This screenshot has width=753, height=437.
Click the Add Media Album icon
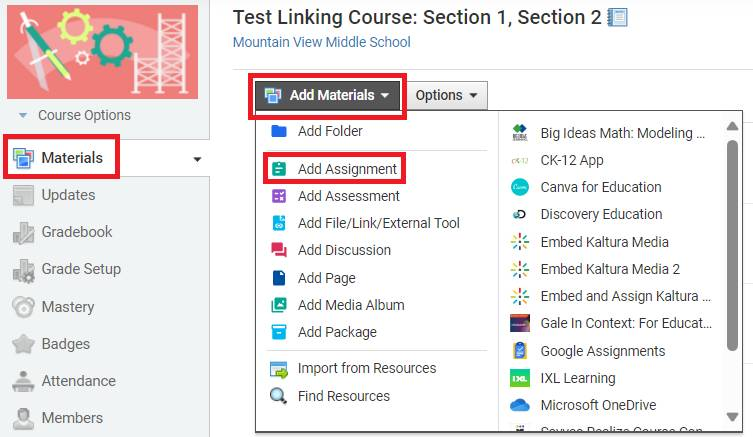279,305
